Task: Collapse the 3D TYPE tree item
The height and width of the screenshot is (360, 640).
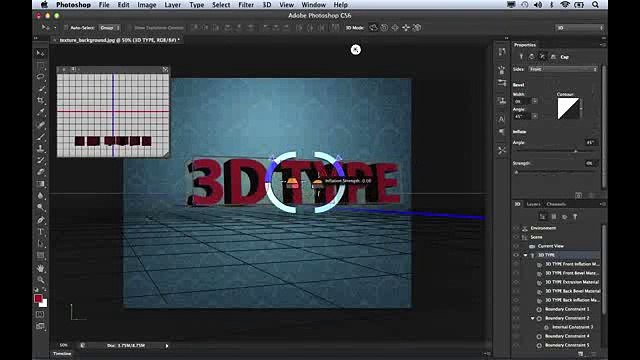Action: pyautogui.click(x=526, y=255)
